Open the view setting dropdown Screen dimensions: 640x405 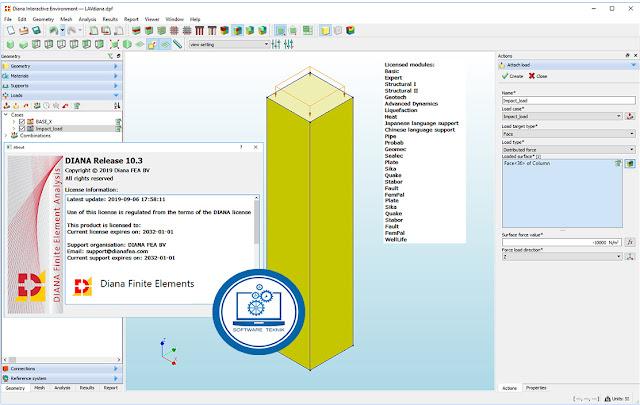click(229, 44)
